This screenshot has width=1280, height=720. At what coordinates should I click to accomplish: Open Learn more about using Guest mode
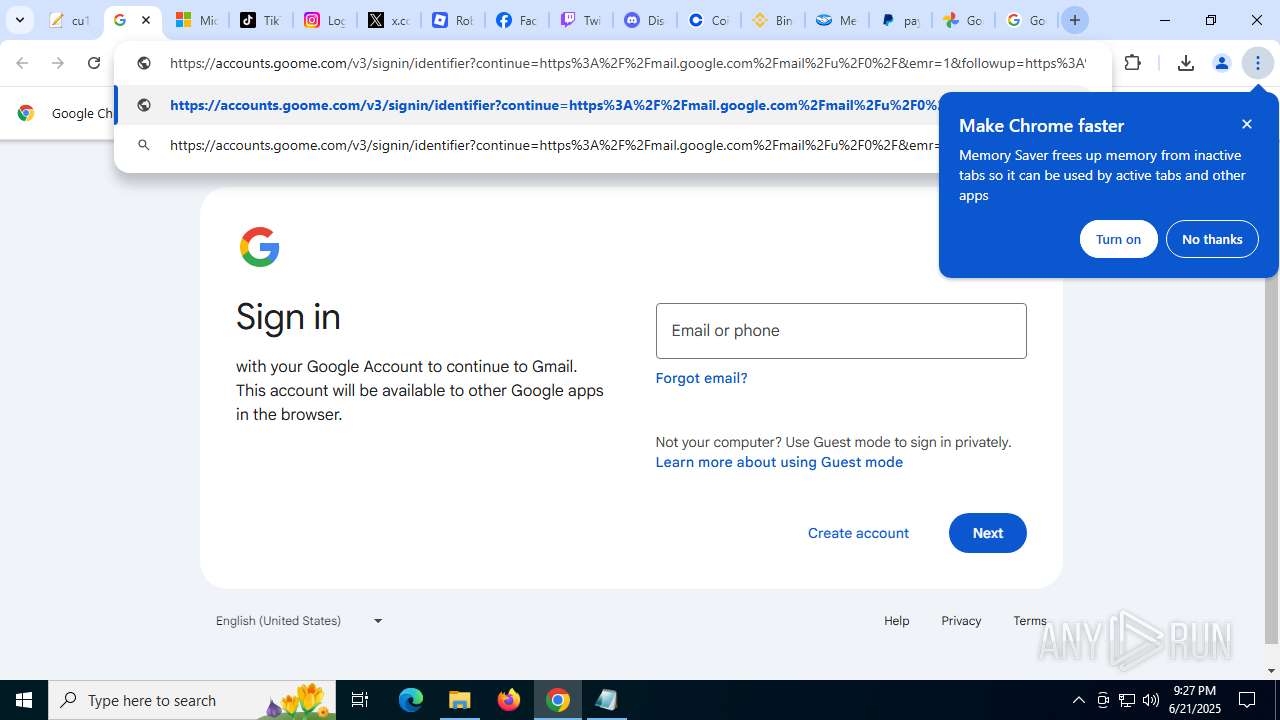click(779, 462)
